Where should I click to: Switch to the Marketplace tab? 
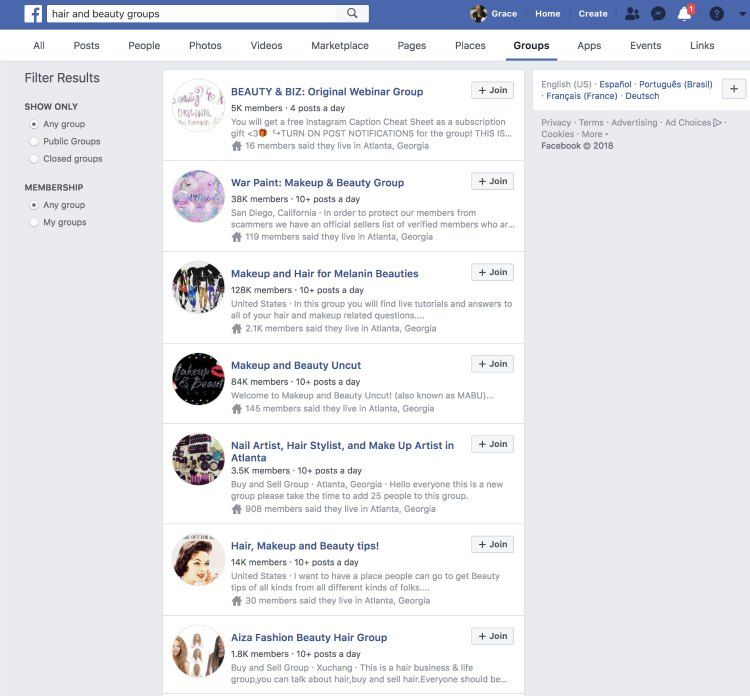pyautogui.click(x=340, y=45)
